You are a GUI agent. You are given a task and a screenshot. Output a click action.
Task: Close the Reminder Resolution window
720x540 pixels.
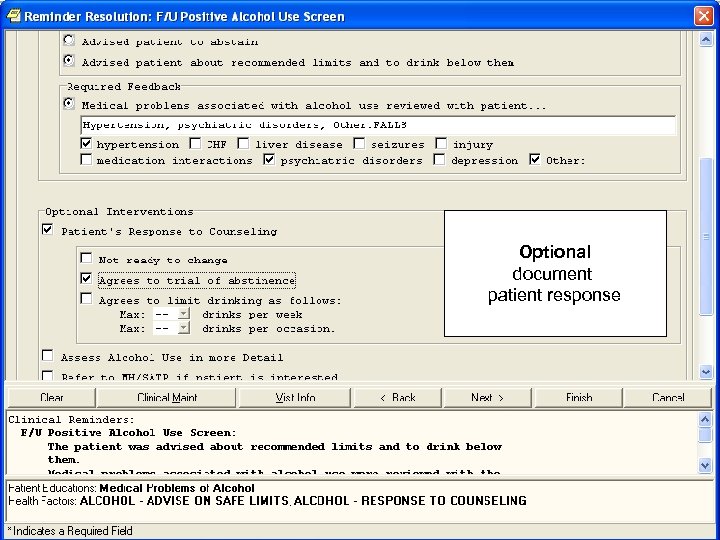(703, 16)
